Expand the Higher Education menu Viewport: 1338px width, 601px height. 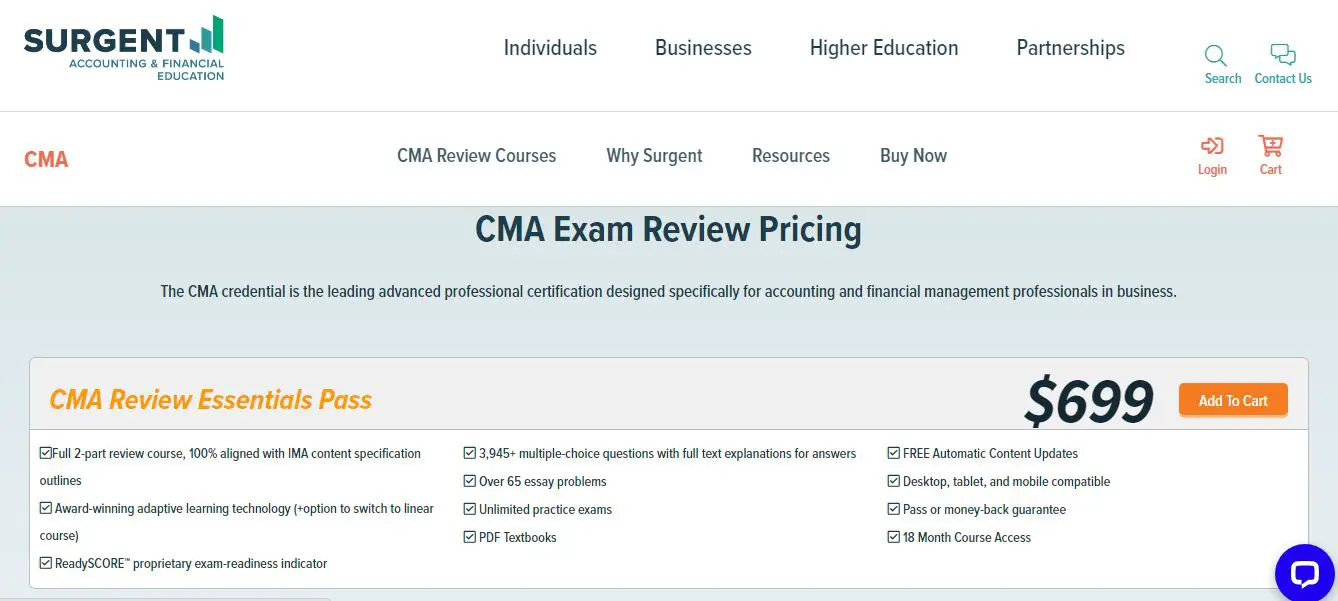pyautogui.click(x=884, y=48)
